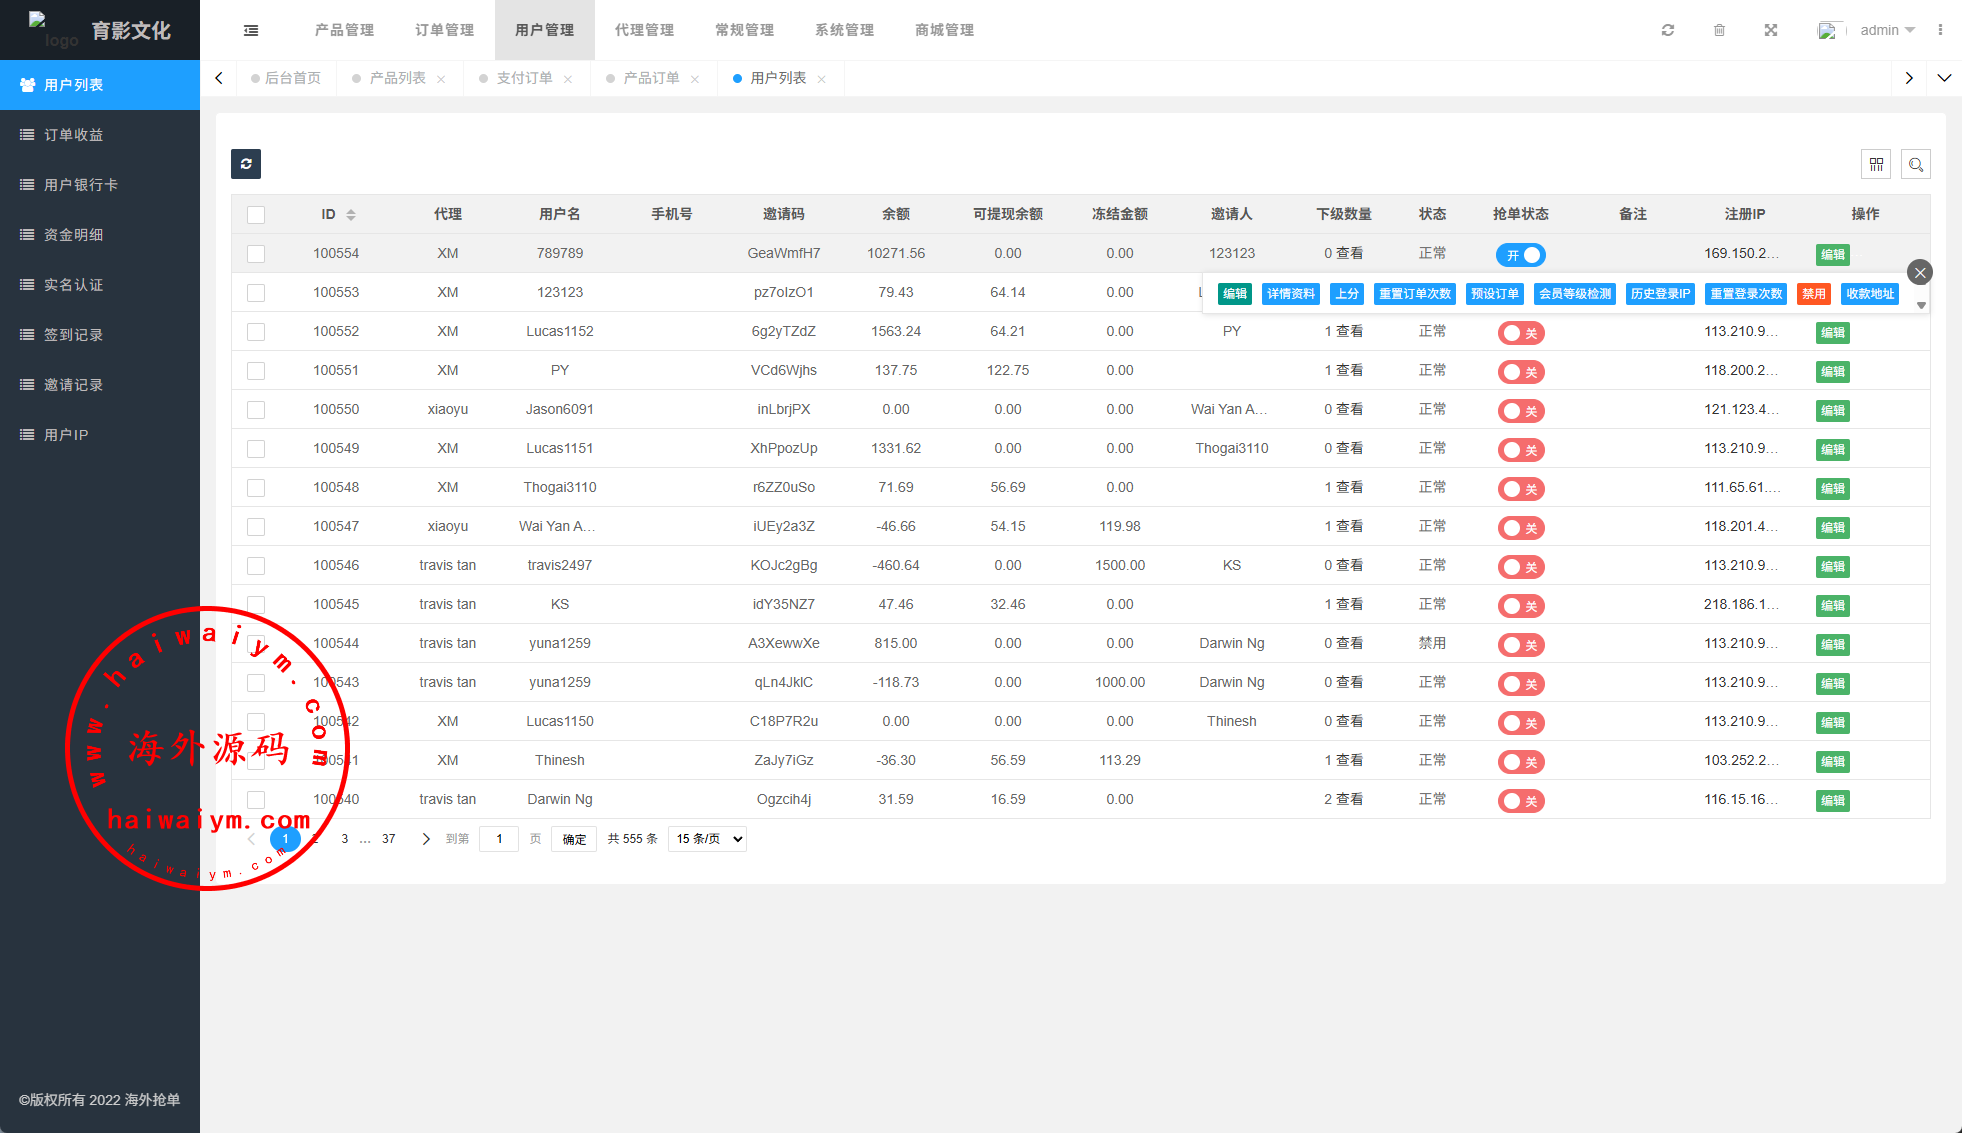Image resolution: width=1962 pixels, height=1133 pixels.
Task: Open the column filter grid icon
Action: [x=1876, y=164]
